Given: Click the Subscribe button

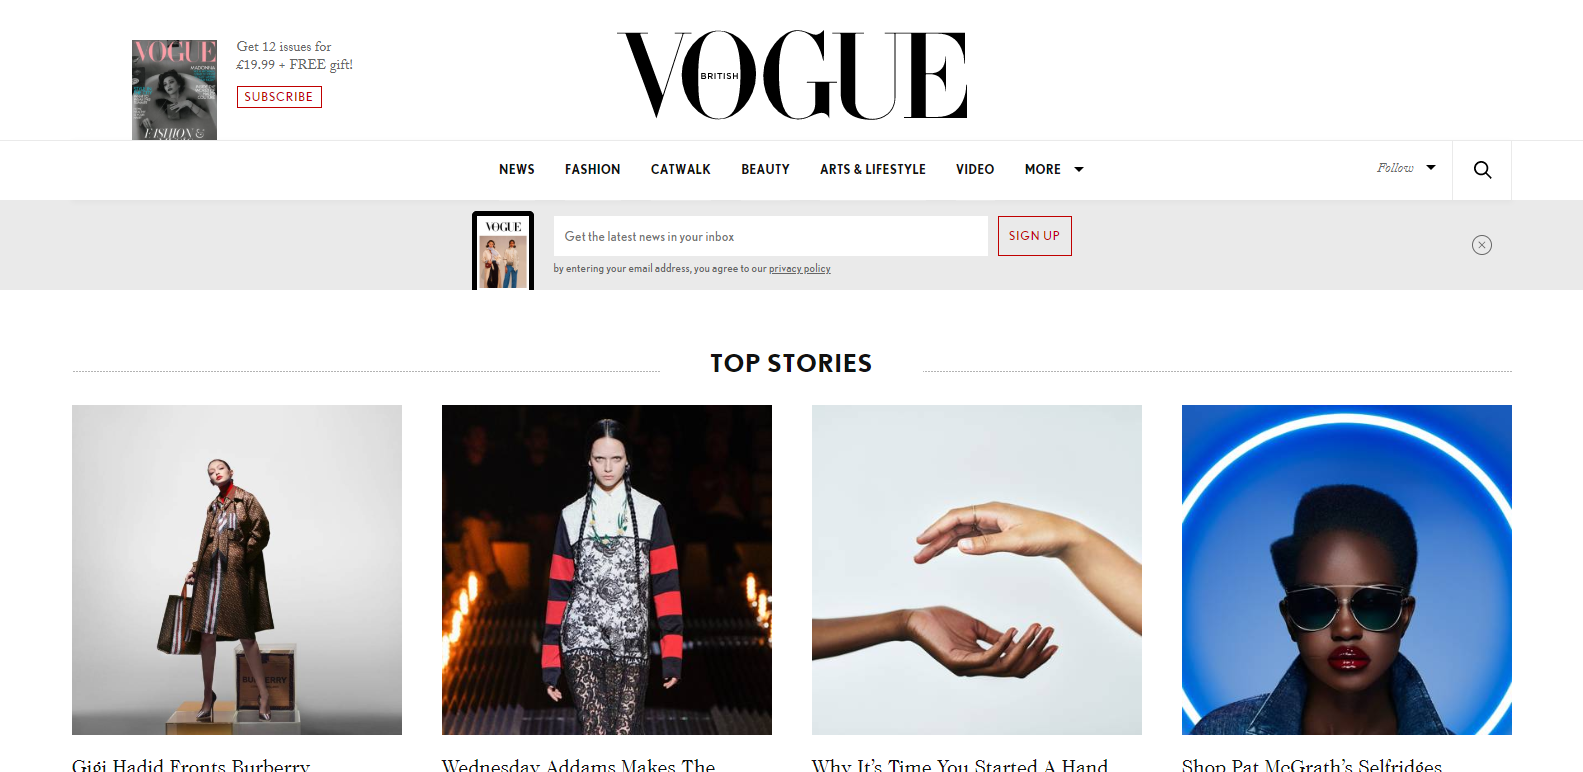Looking at the screenshot, I should (x=279, y=97).
